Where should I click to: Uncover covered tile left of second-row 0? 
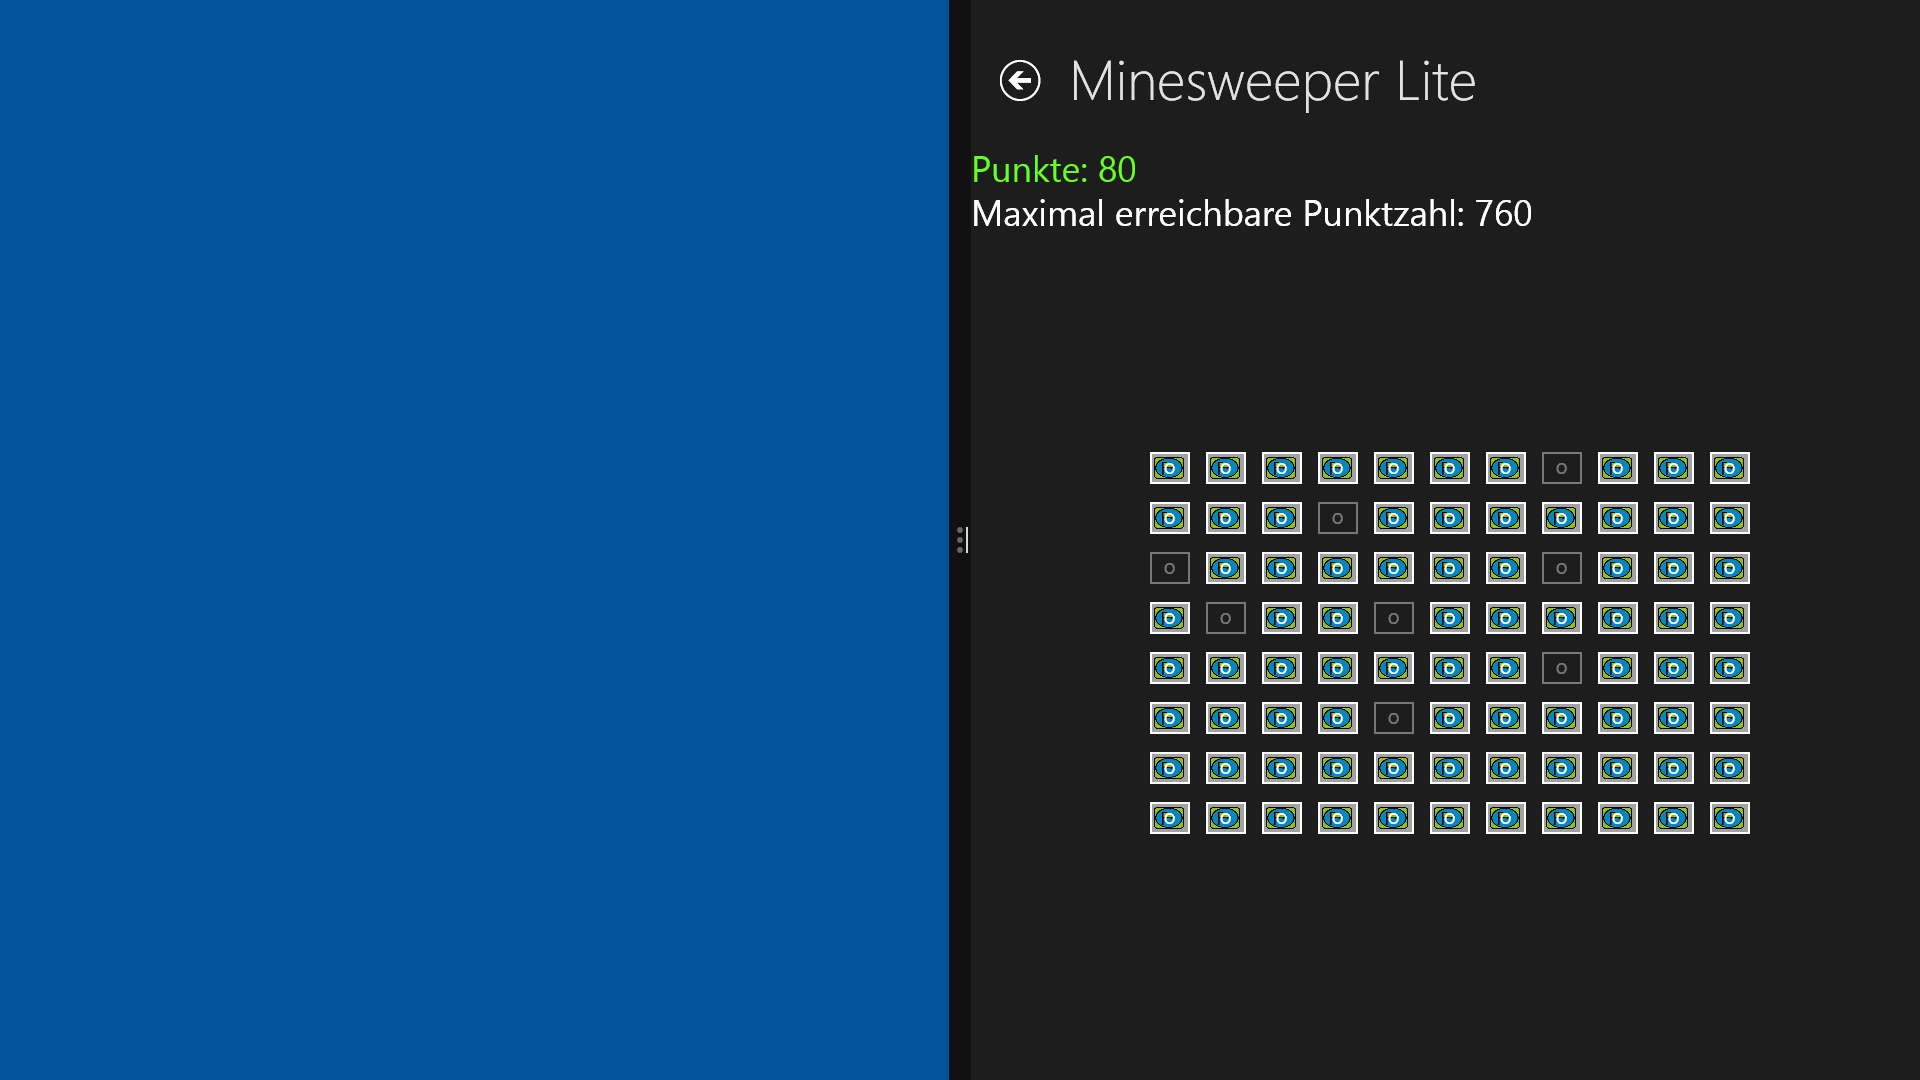(x=1281, y=518)
